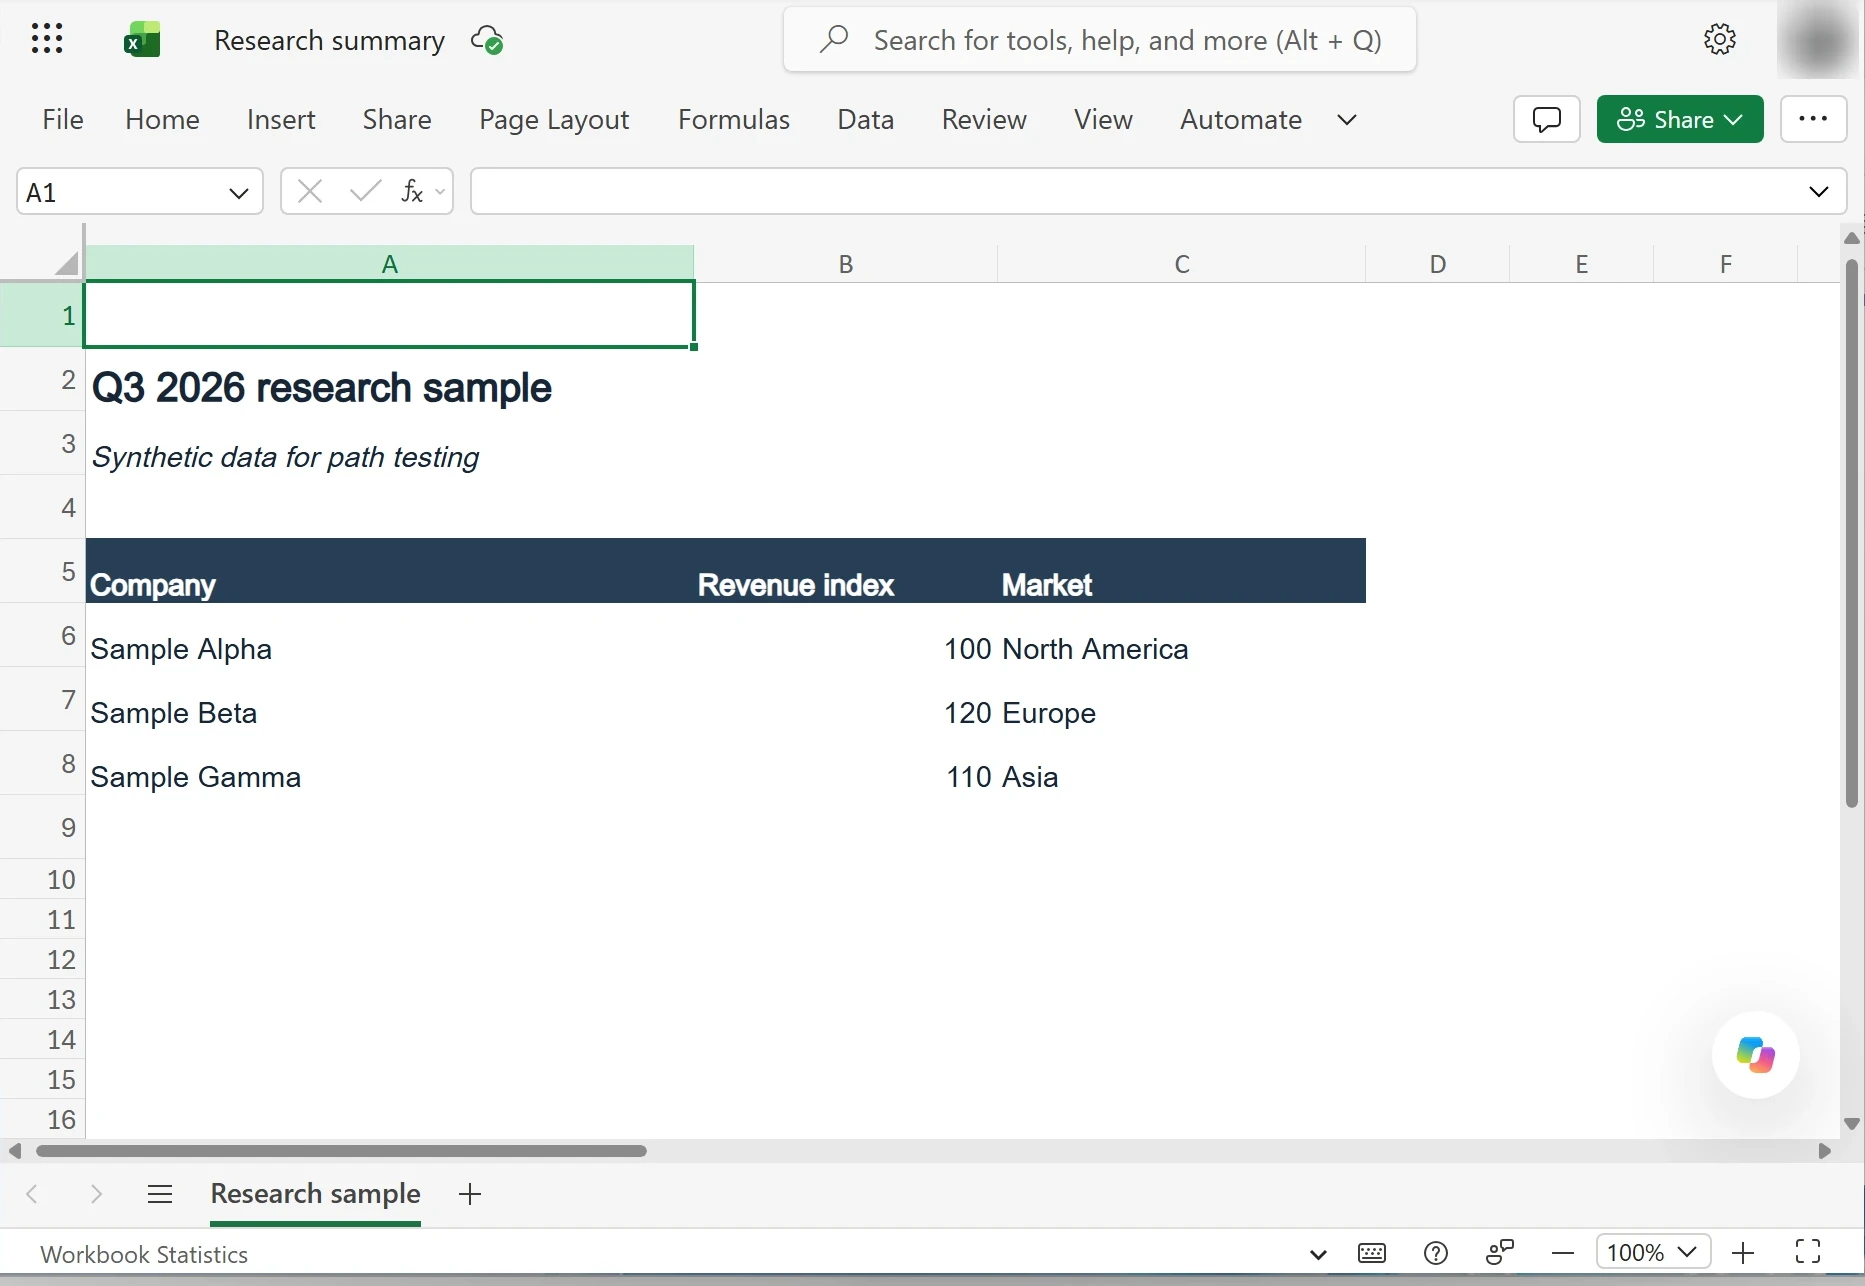Open the all sheets list icon
The width and height of the screenshot is (1865, 1286).
coord(160,1194)
